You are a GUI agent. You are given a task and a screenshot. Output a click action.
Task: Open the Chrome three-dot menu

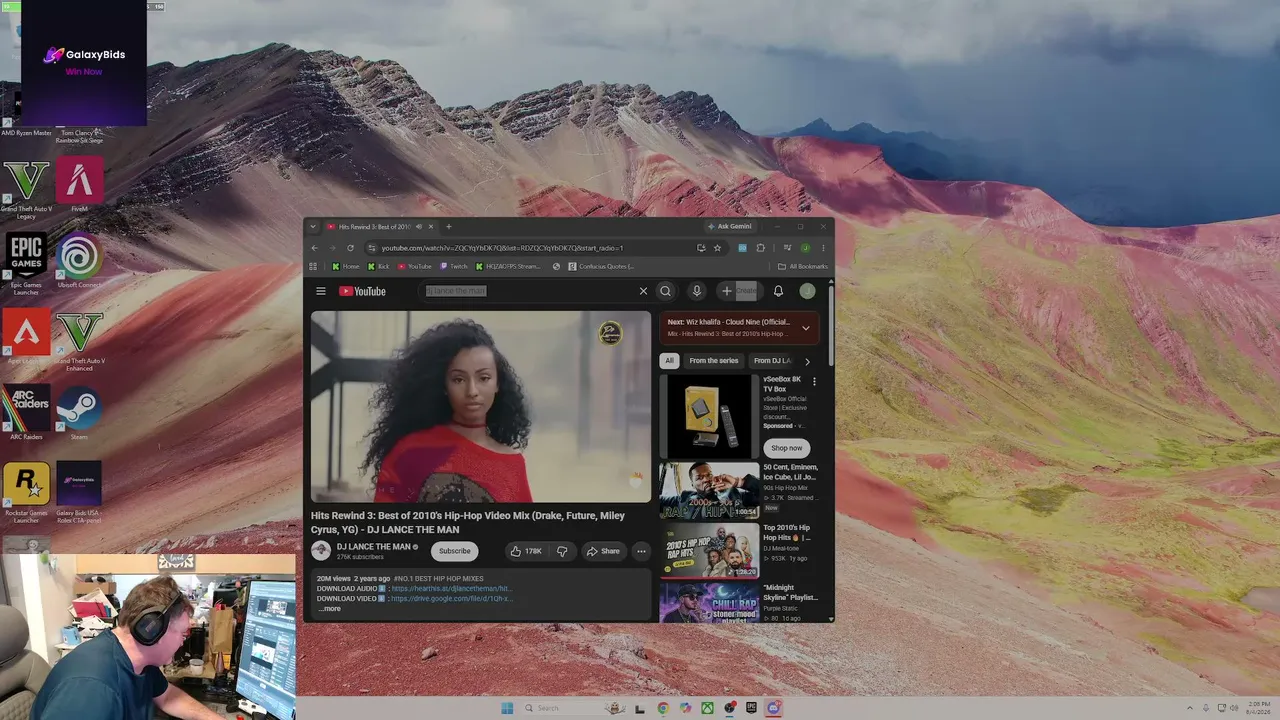[x=823, y=248]
